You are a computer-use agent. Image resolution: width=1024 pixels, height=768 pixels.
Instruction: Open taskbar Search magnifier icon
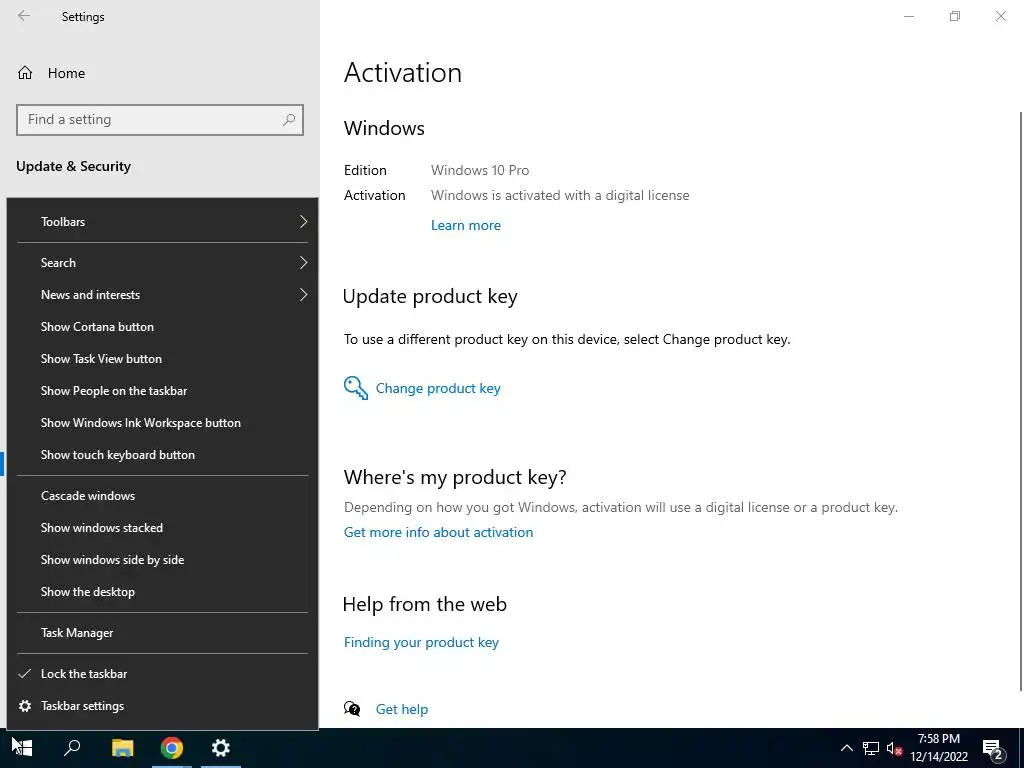tap(72, 748)
